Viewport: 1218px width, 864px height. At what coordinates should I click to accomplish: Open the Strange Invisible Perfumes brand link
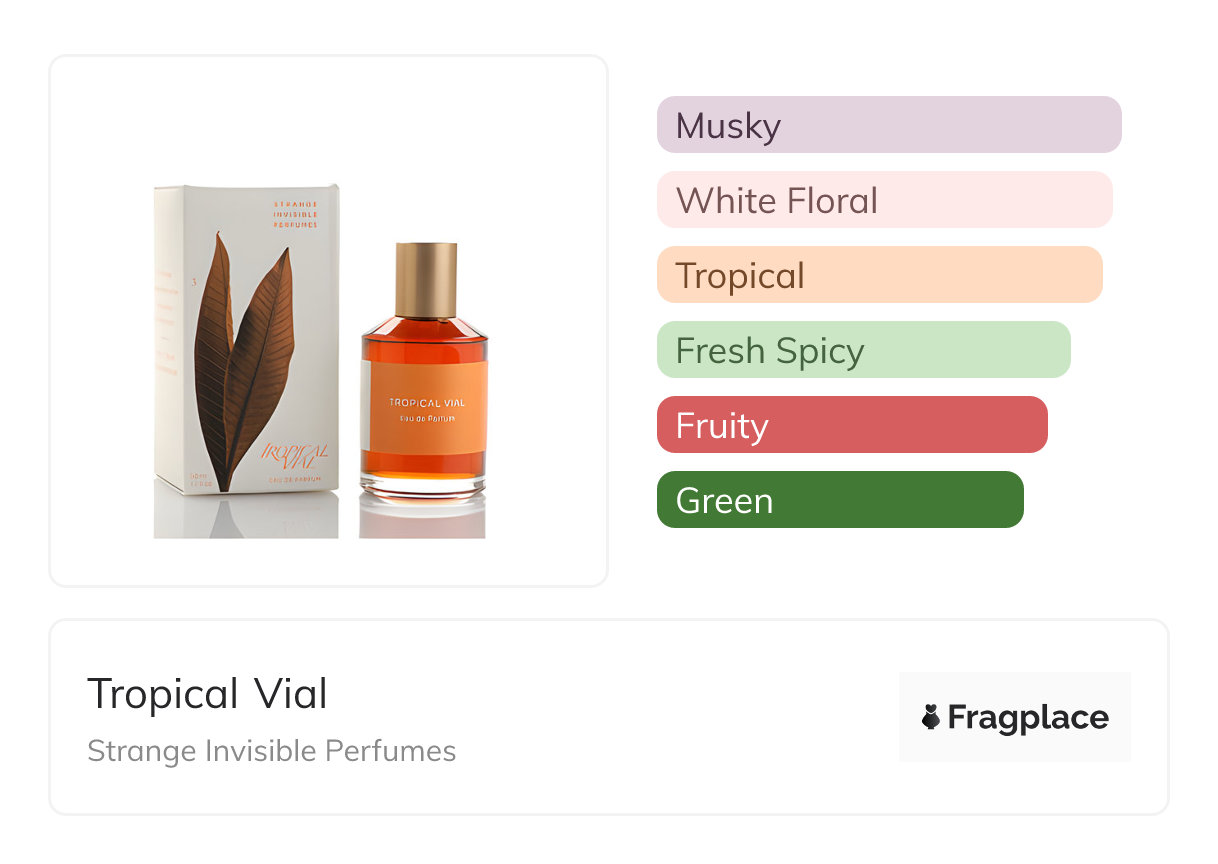point(271,751)
